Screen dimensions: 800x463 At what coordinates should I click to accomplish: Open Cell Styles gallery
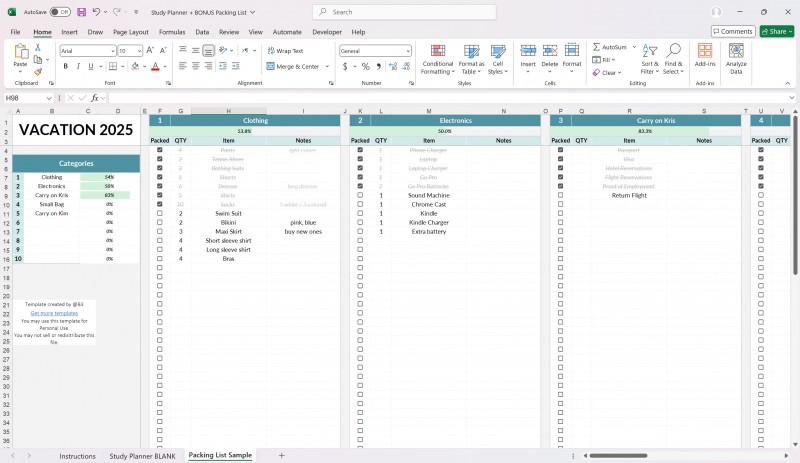click(497, 59)
